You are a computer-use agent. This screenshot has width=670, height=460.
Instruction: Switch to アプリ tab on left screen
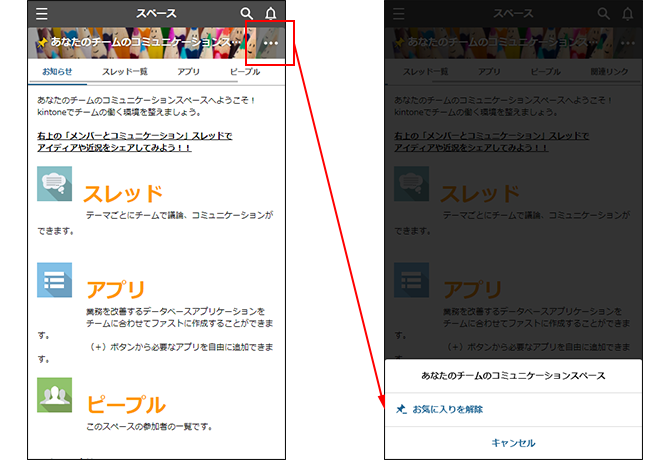pyautogui.click(x=189, y=73)
